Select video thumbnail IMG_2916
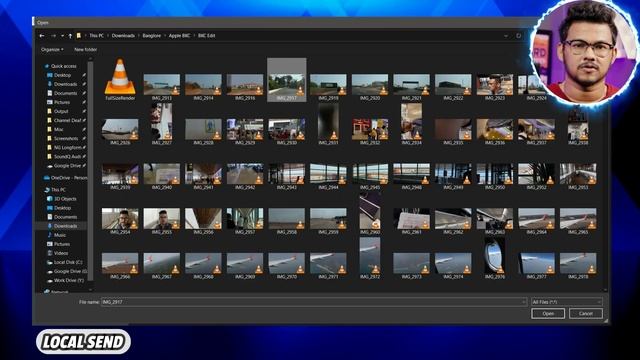The height and width of the screenshot is (360, 640). point(245,87)
